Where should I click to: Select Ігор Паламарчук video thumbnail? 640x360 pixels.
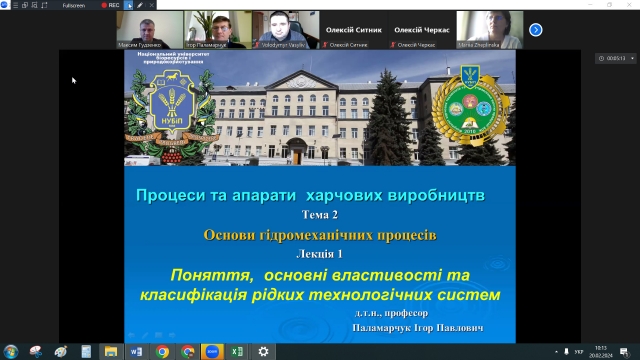click(218, 30)
